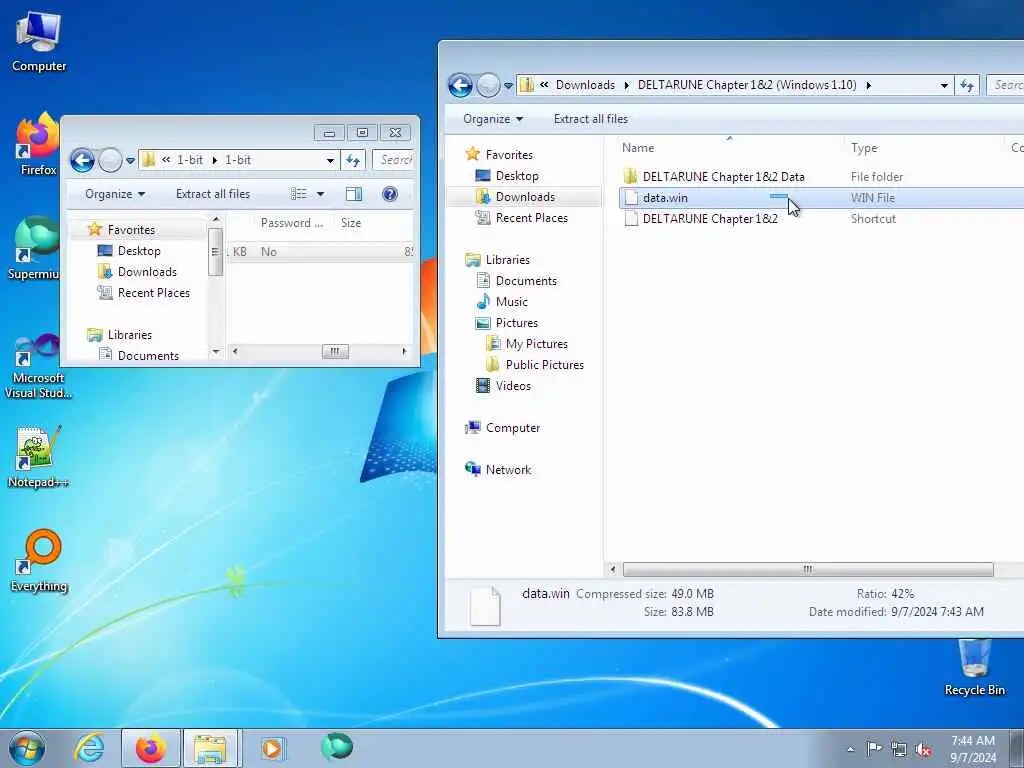
Task: Go back in the 1-bit window
Action: point(83,160)
